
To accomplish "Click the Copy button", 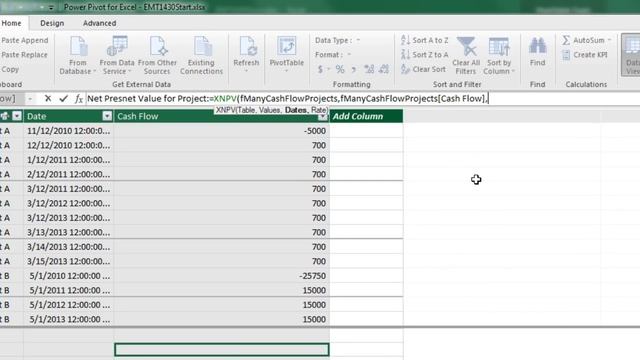I will coord(10,69).
